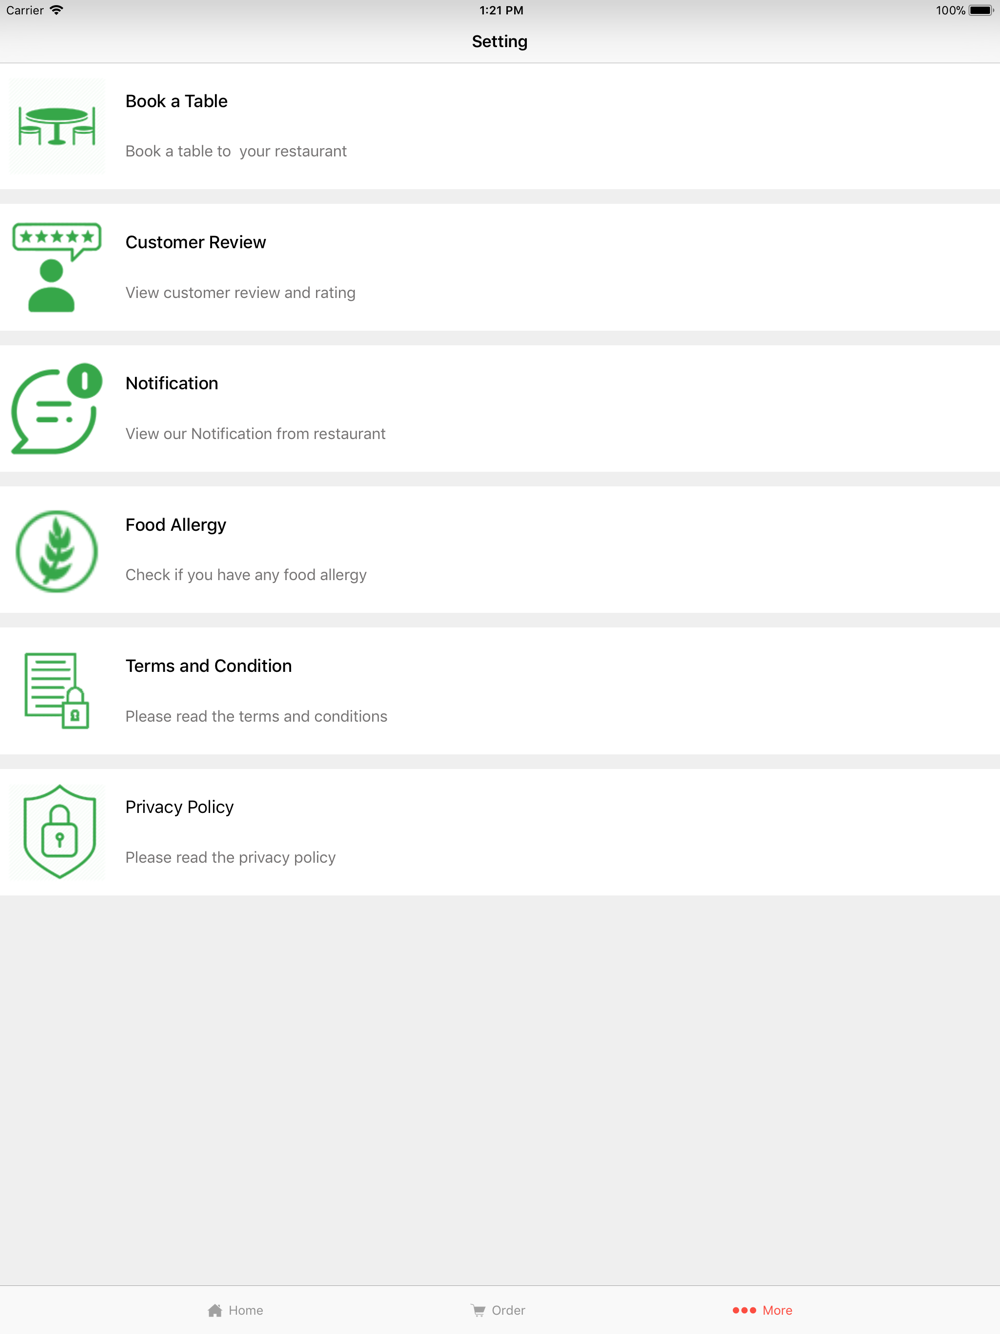Switch to the Order tab
Screen dimensions: 1000x1334
pyautogui.click(x=498, y=1310)
